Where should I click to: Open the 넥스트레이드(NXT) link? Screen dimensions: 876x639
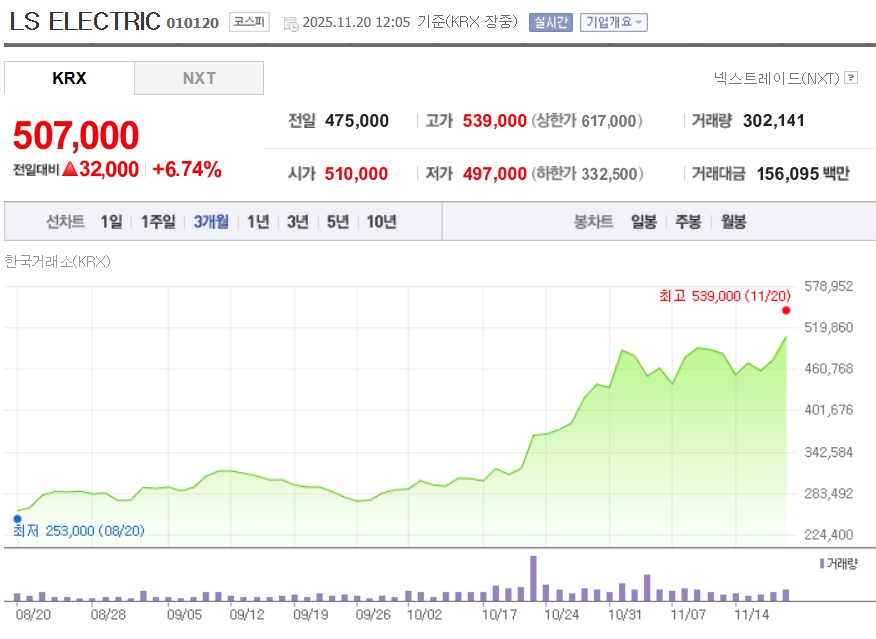776,77
